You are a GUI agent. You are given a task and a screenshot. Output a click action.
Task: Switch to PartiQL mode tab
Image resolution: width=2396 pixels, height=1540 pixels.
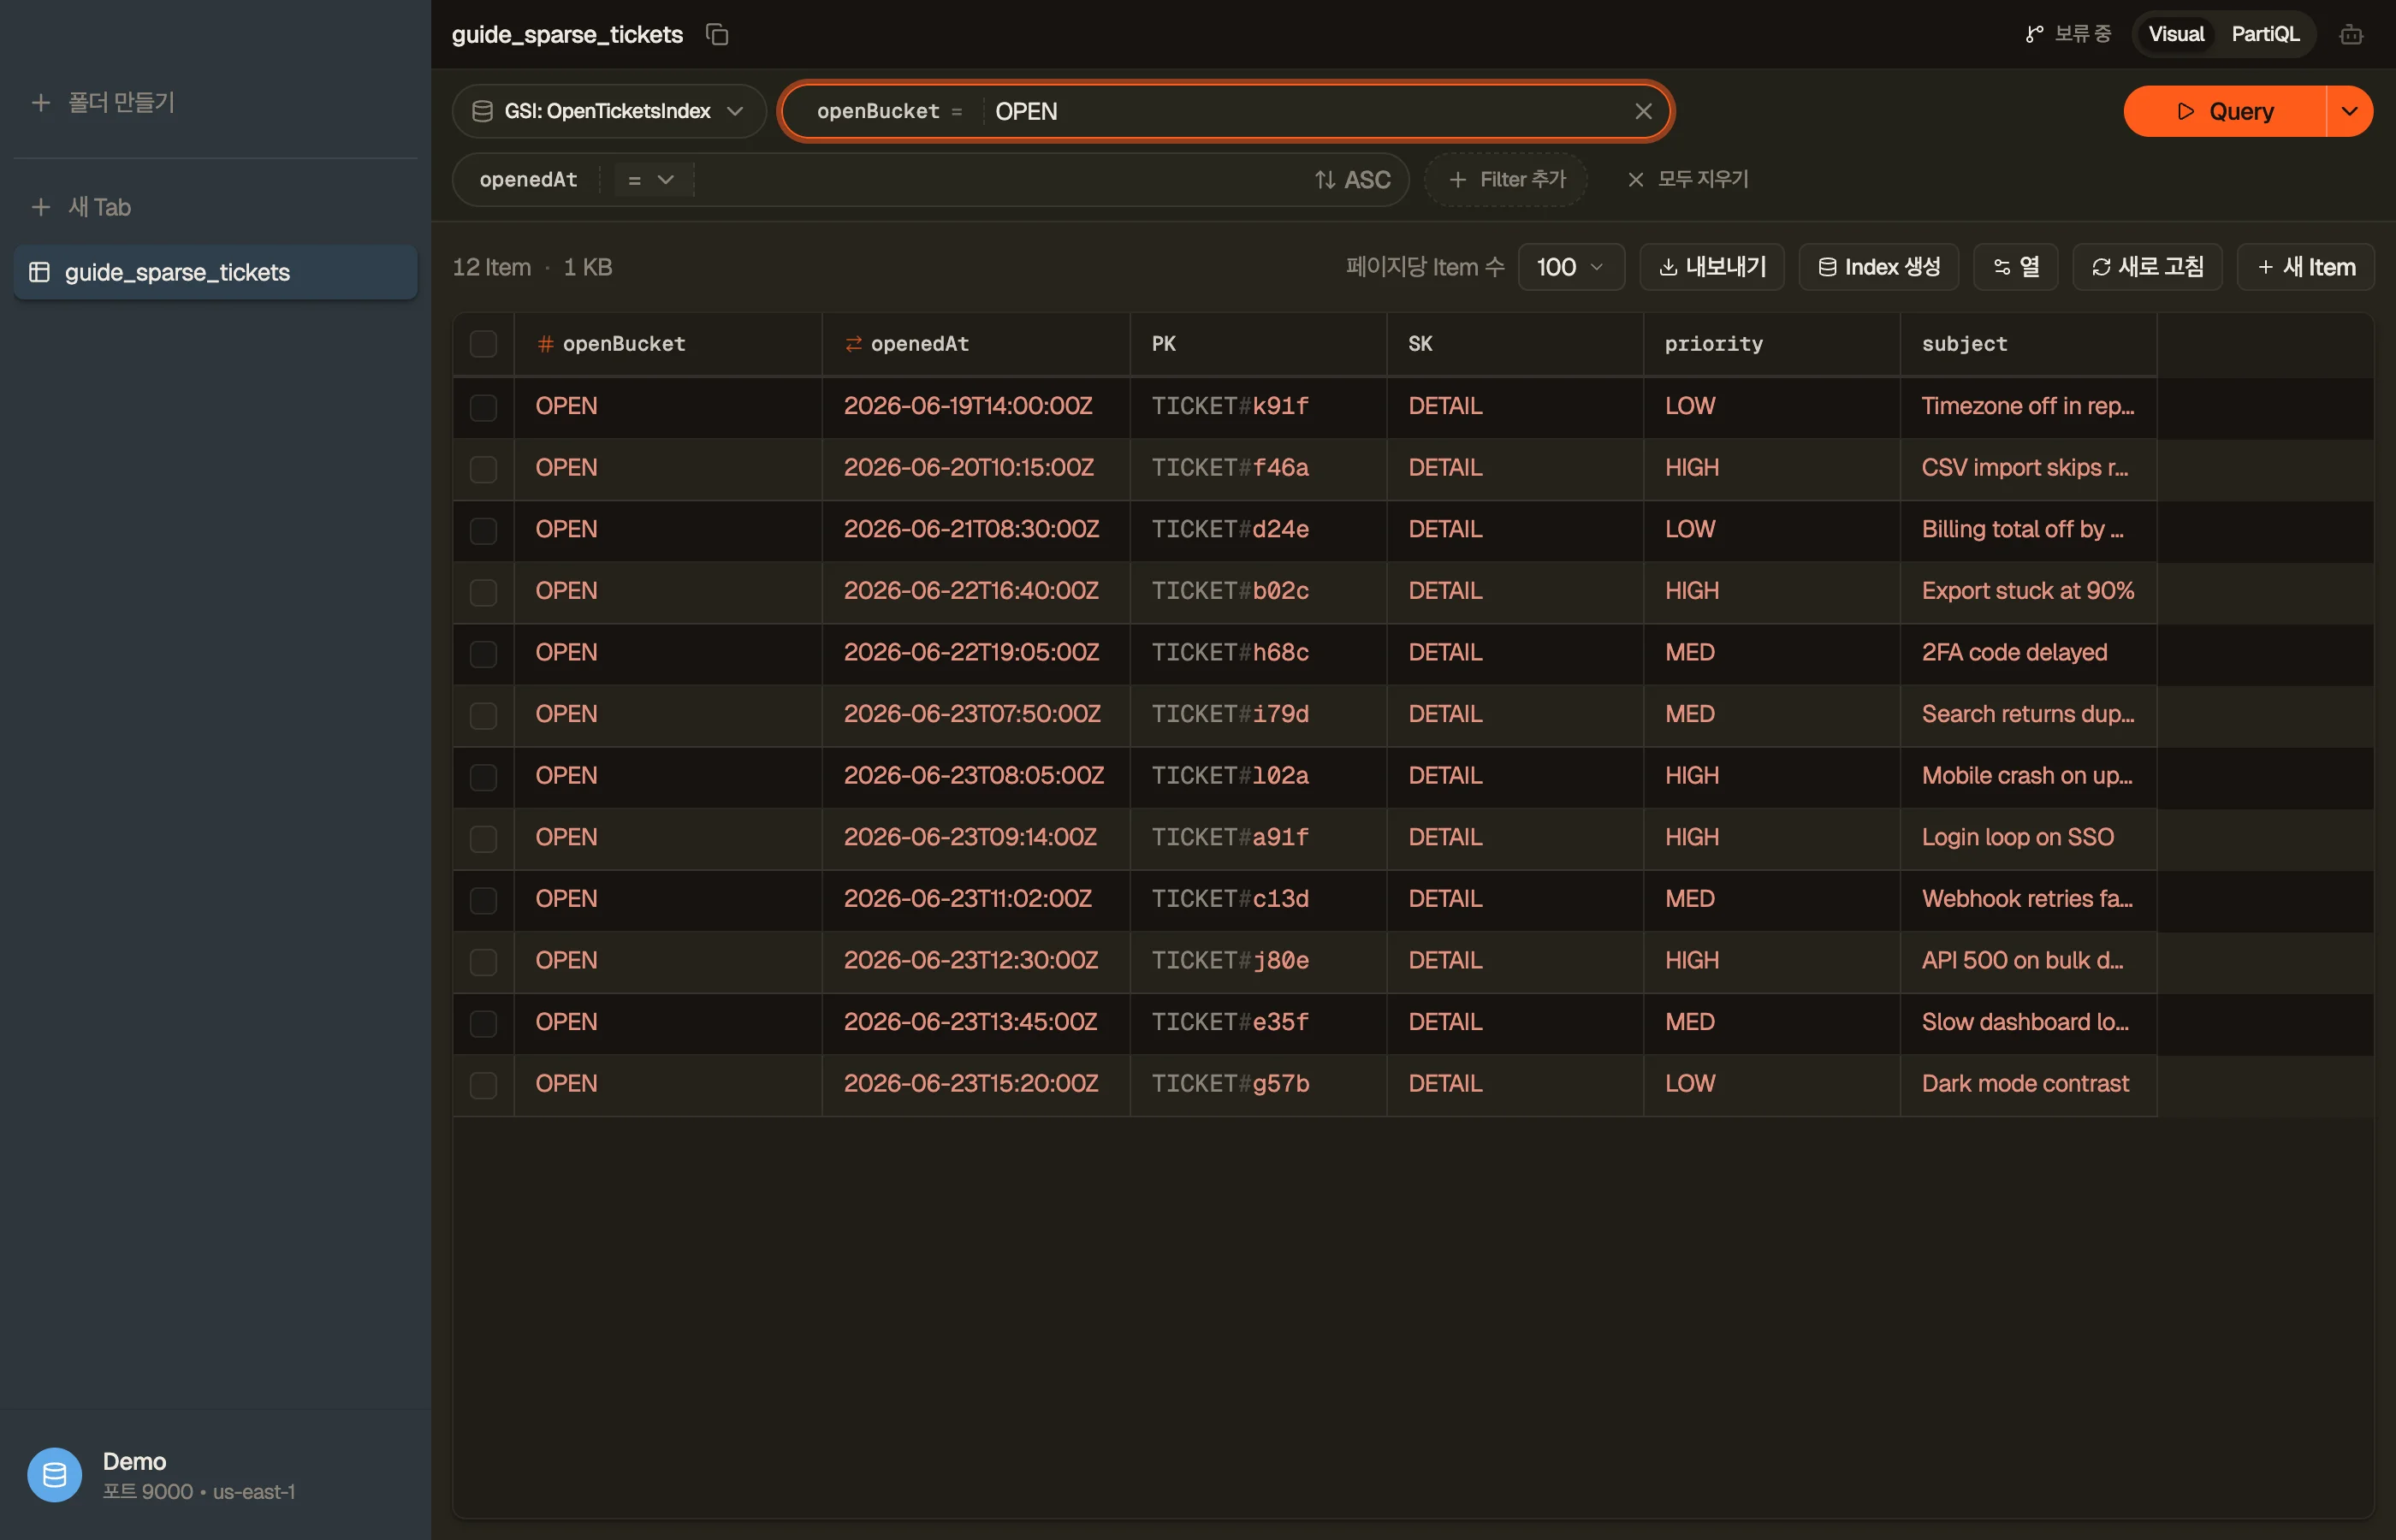pyautogui.click(x=2265, y=34)
